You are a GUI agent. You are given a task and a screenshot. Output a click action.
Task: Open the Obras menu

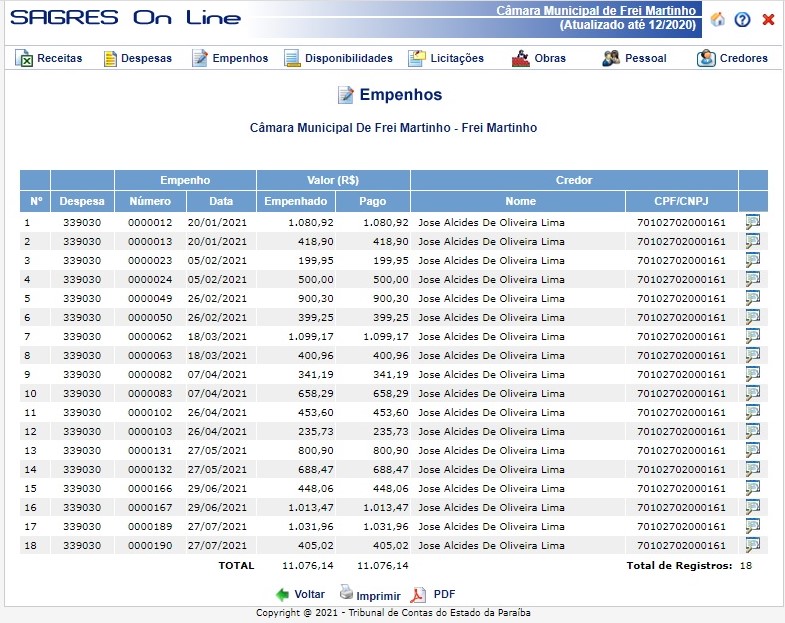click(x=539, y=58)
